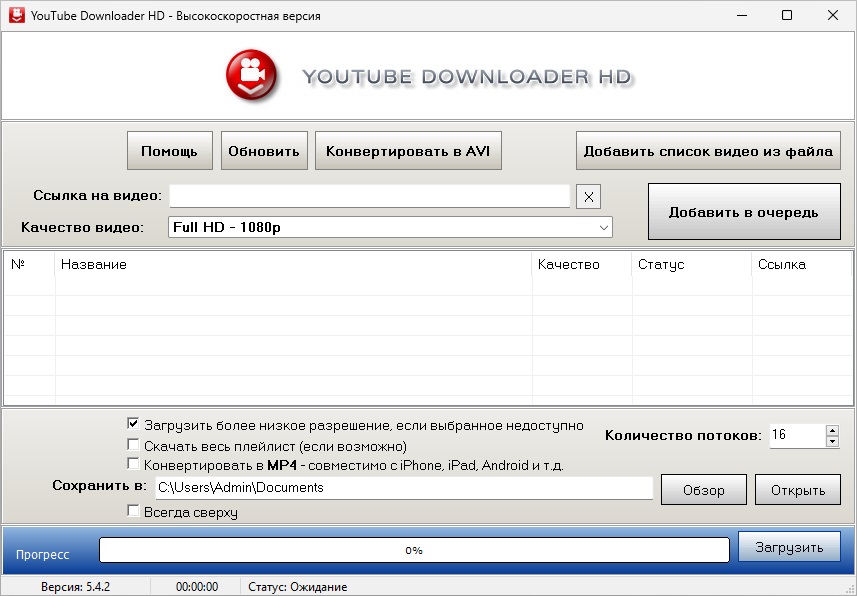
Task: Click Конвертировать в AVI button
Action: point(408,151)
